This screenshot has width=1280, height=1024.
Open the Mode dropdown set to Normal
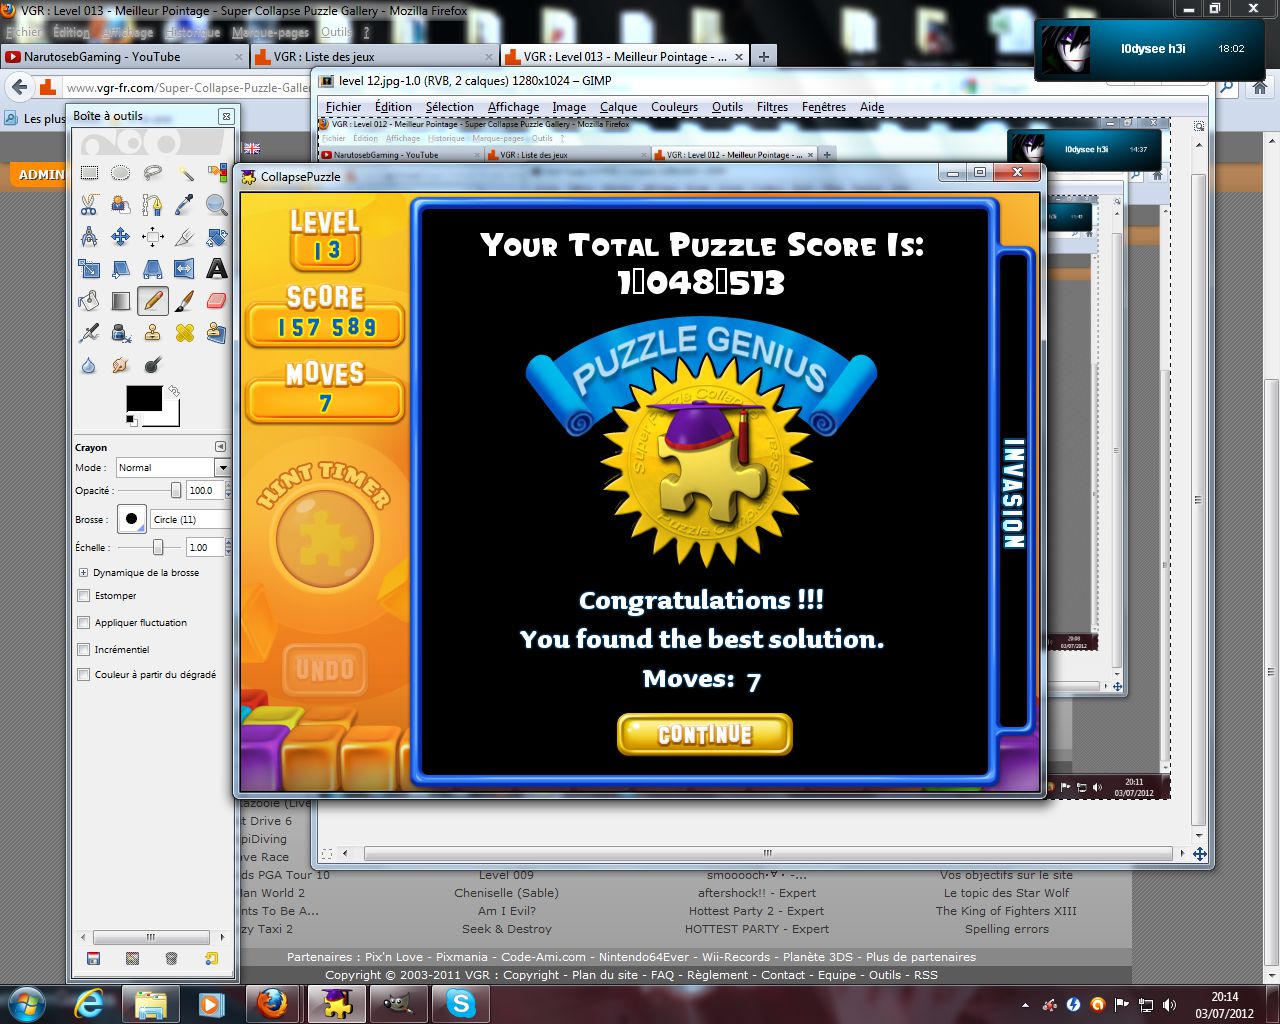[172, 468]
